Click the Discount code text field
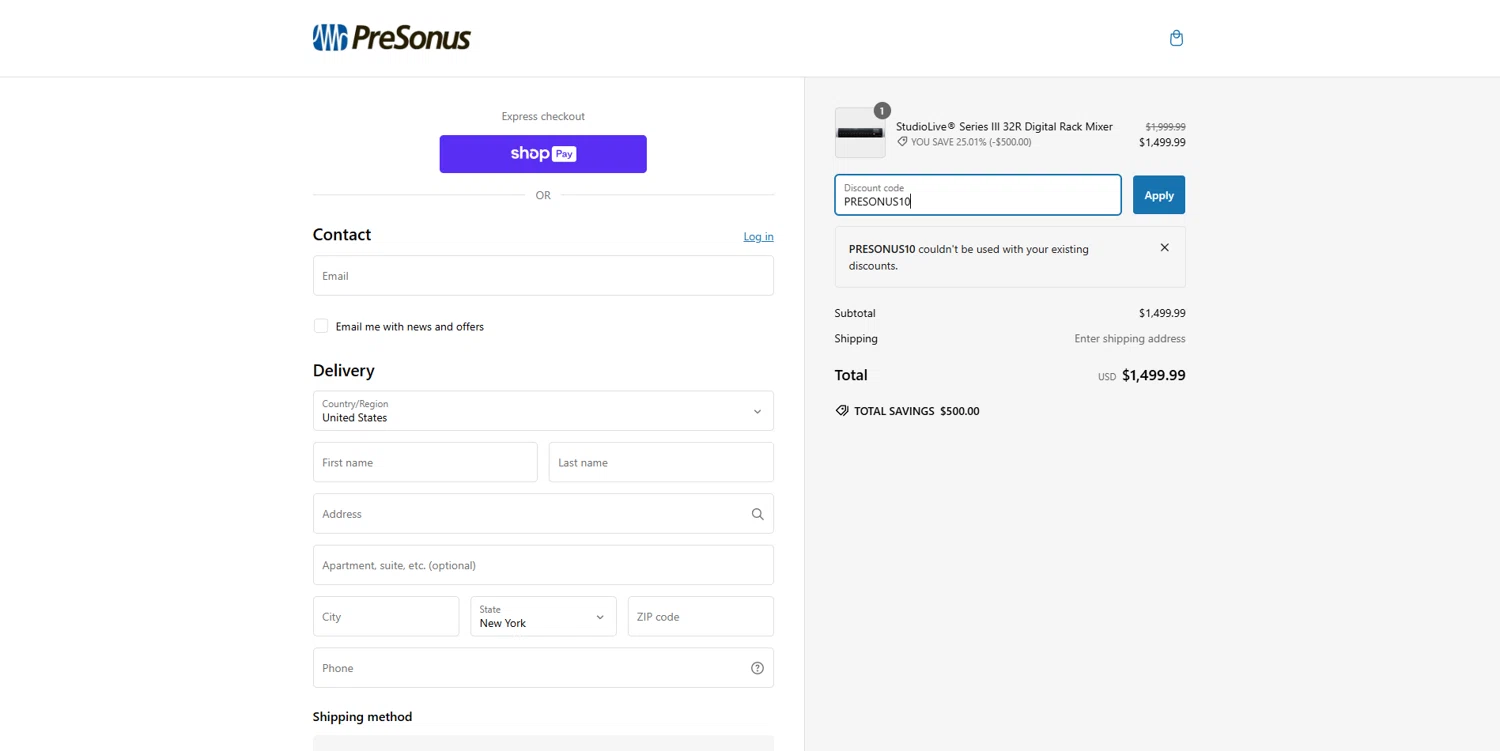1500x751 pixels. pos(977,195)
